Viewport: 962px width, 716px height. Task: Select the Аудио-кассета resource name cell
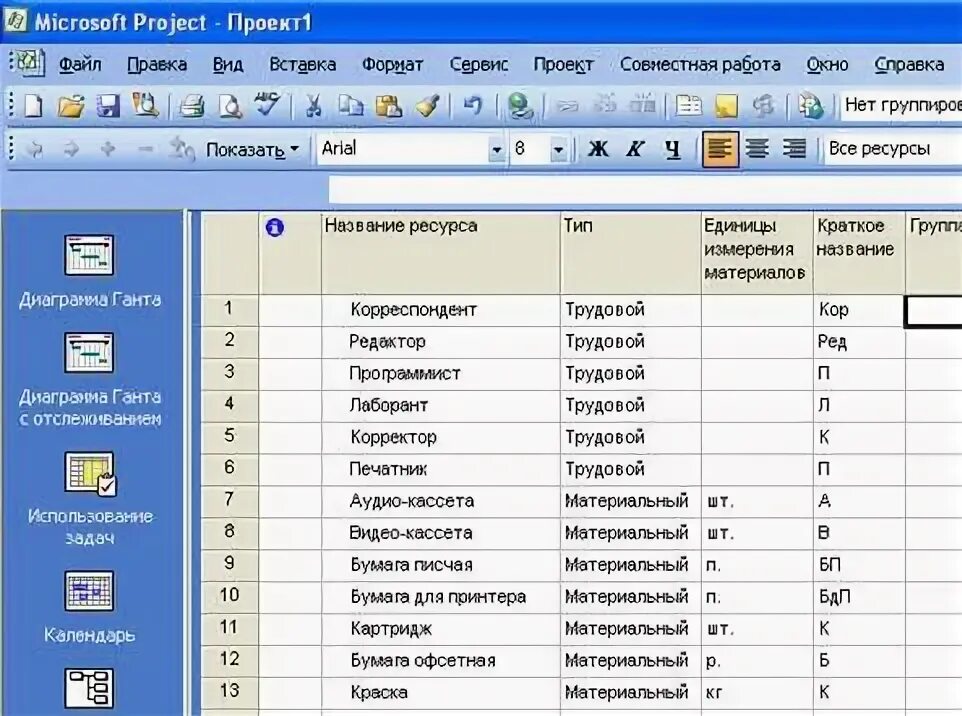pos(441,501)
